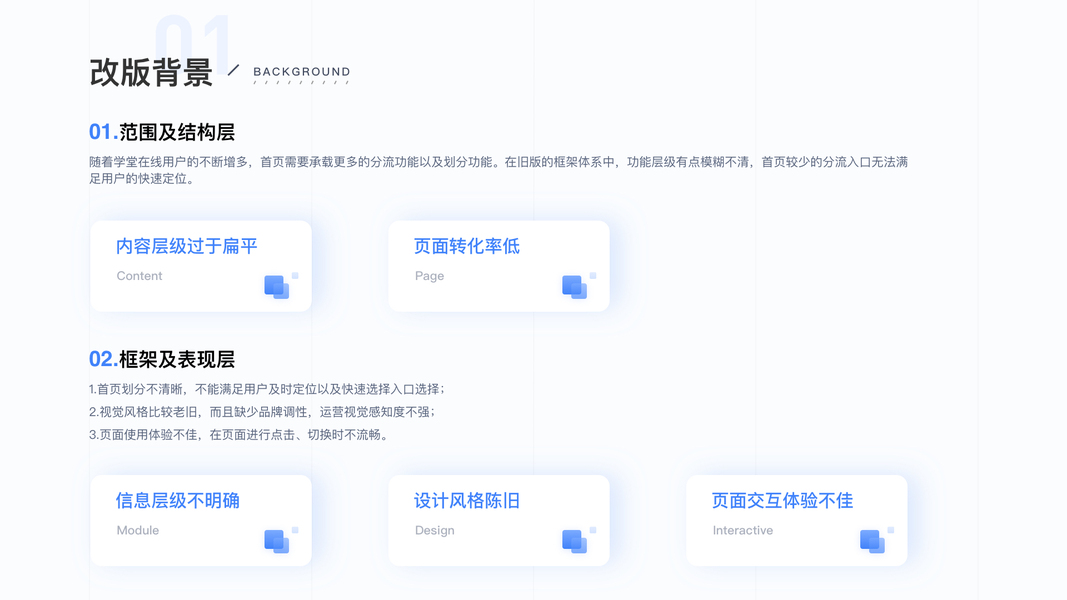The image size is (1067, 600).
Task: Click the Page subtitle label
Action: point(429,276)
